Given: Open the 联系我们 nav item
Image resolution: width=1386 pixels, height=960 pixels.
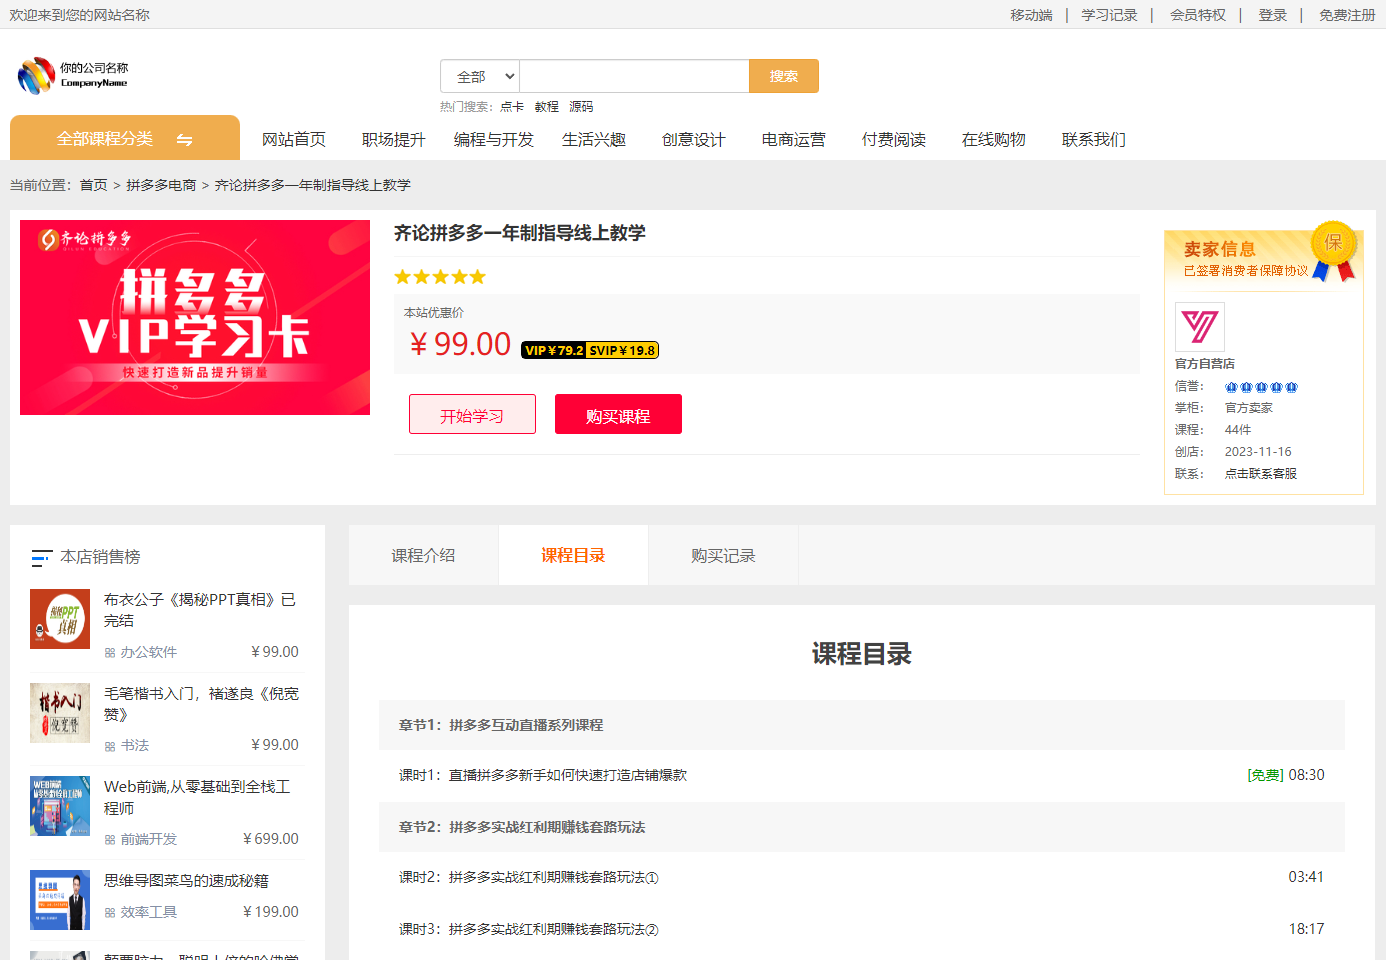Looking at the screenshot, I should 1094,139.
